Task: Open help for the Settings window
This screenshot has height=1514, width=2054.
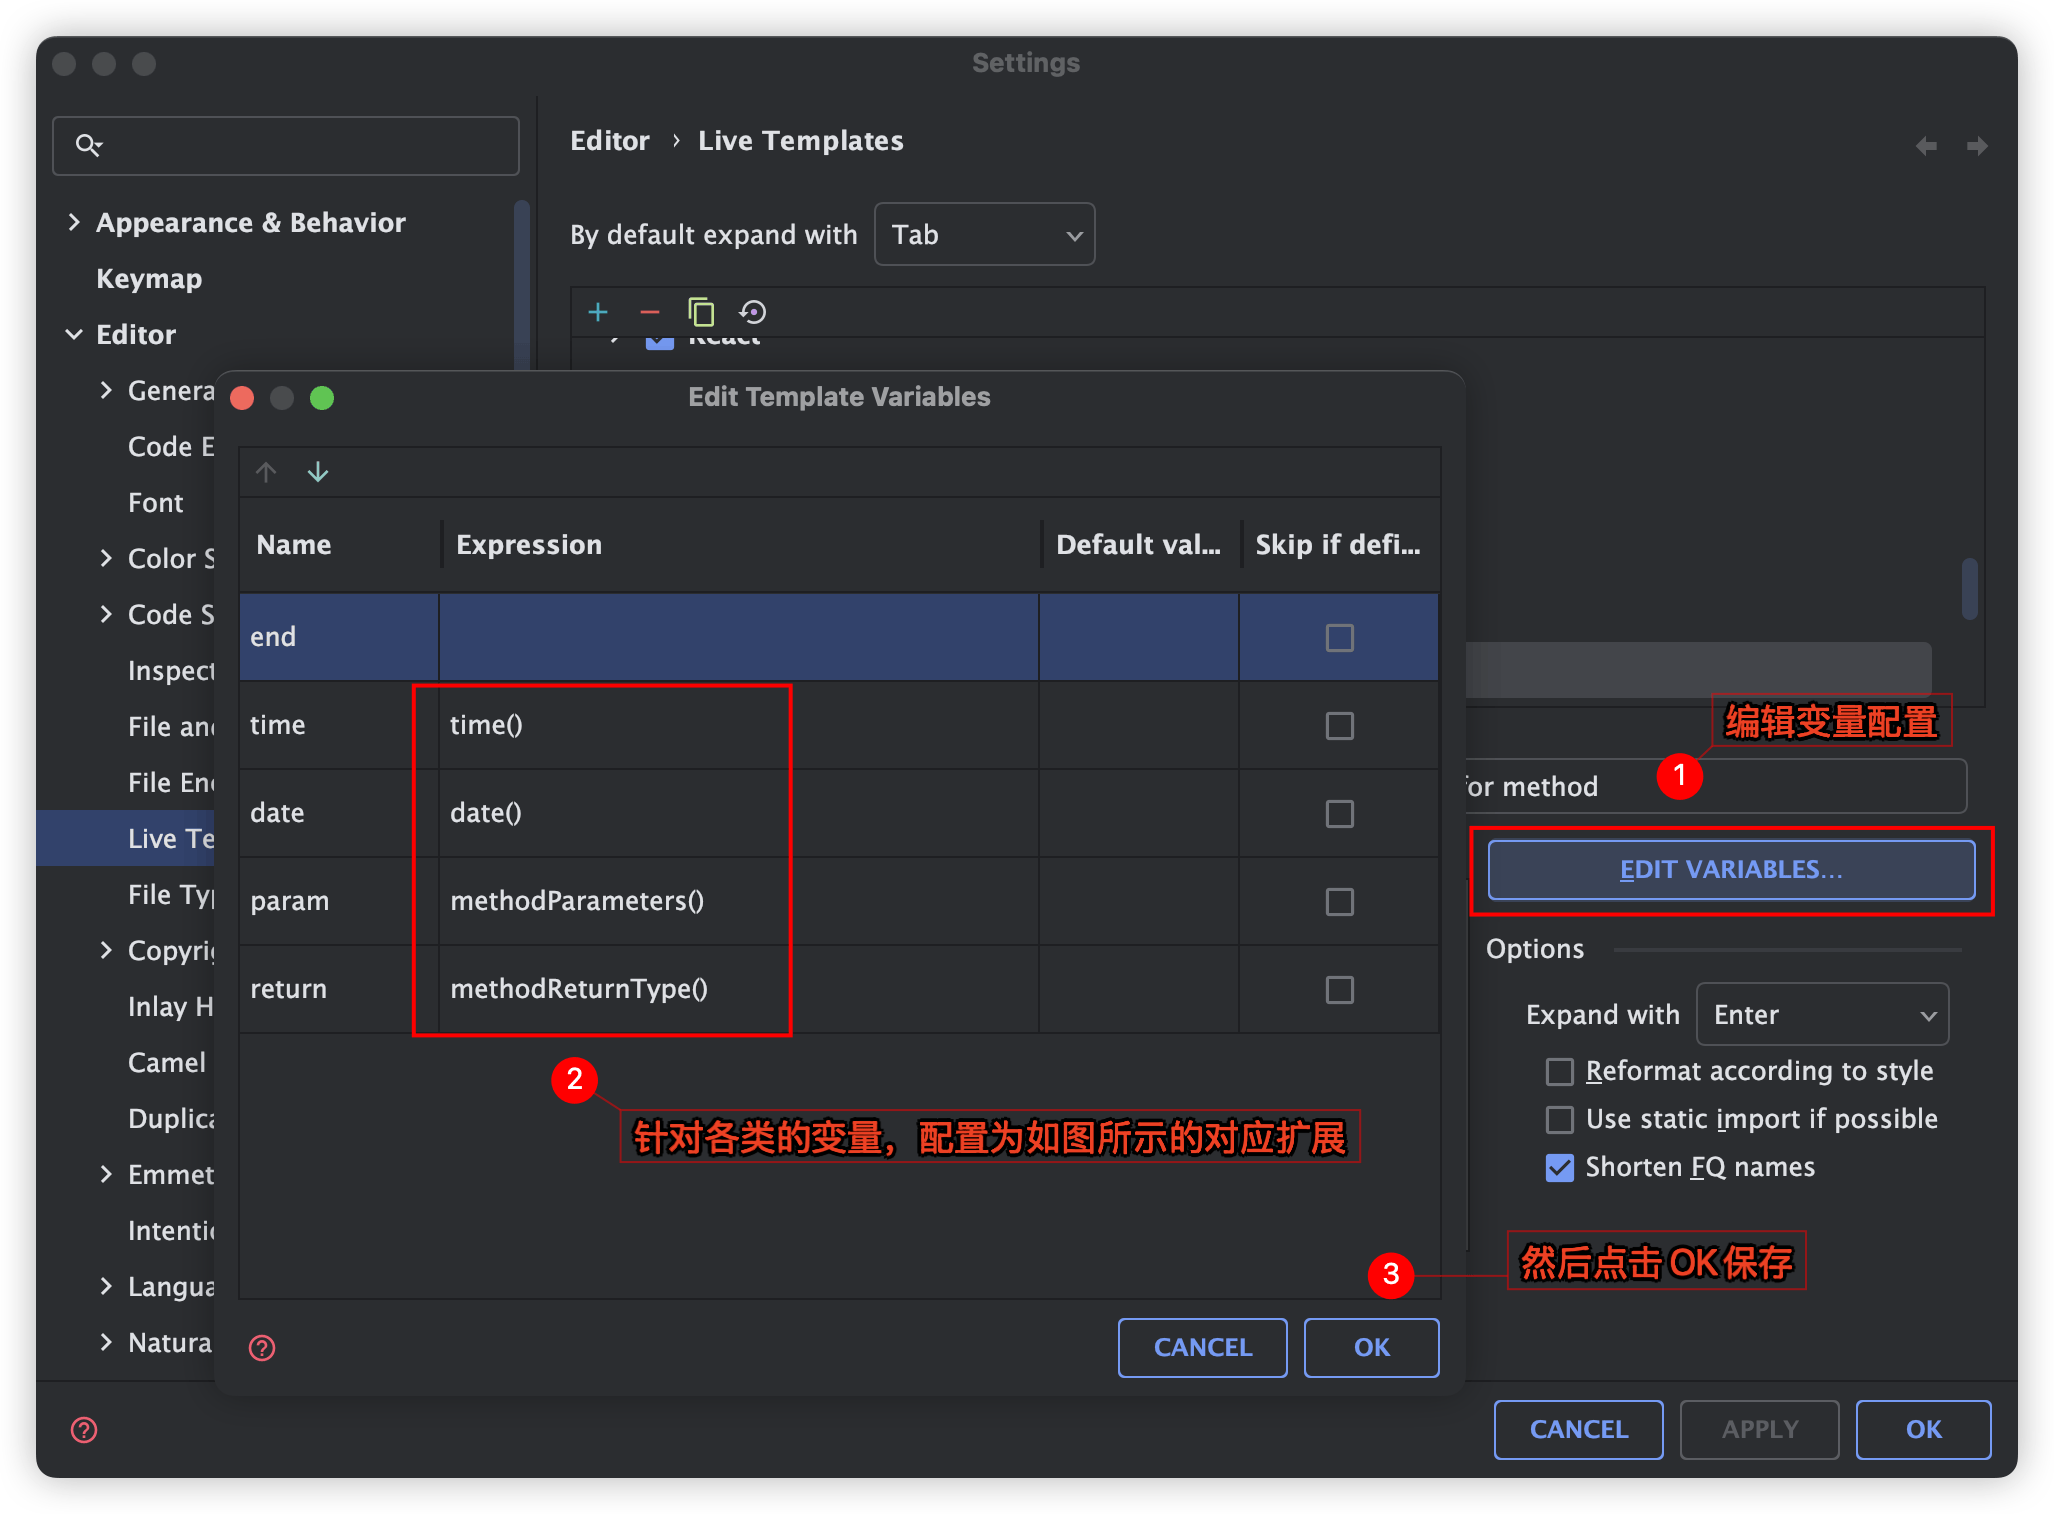Action: coord(84,1430)
